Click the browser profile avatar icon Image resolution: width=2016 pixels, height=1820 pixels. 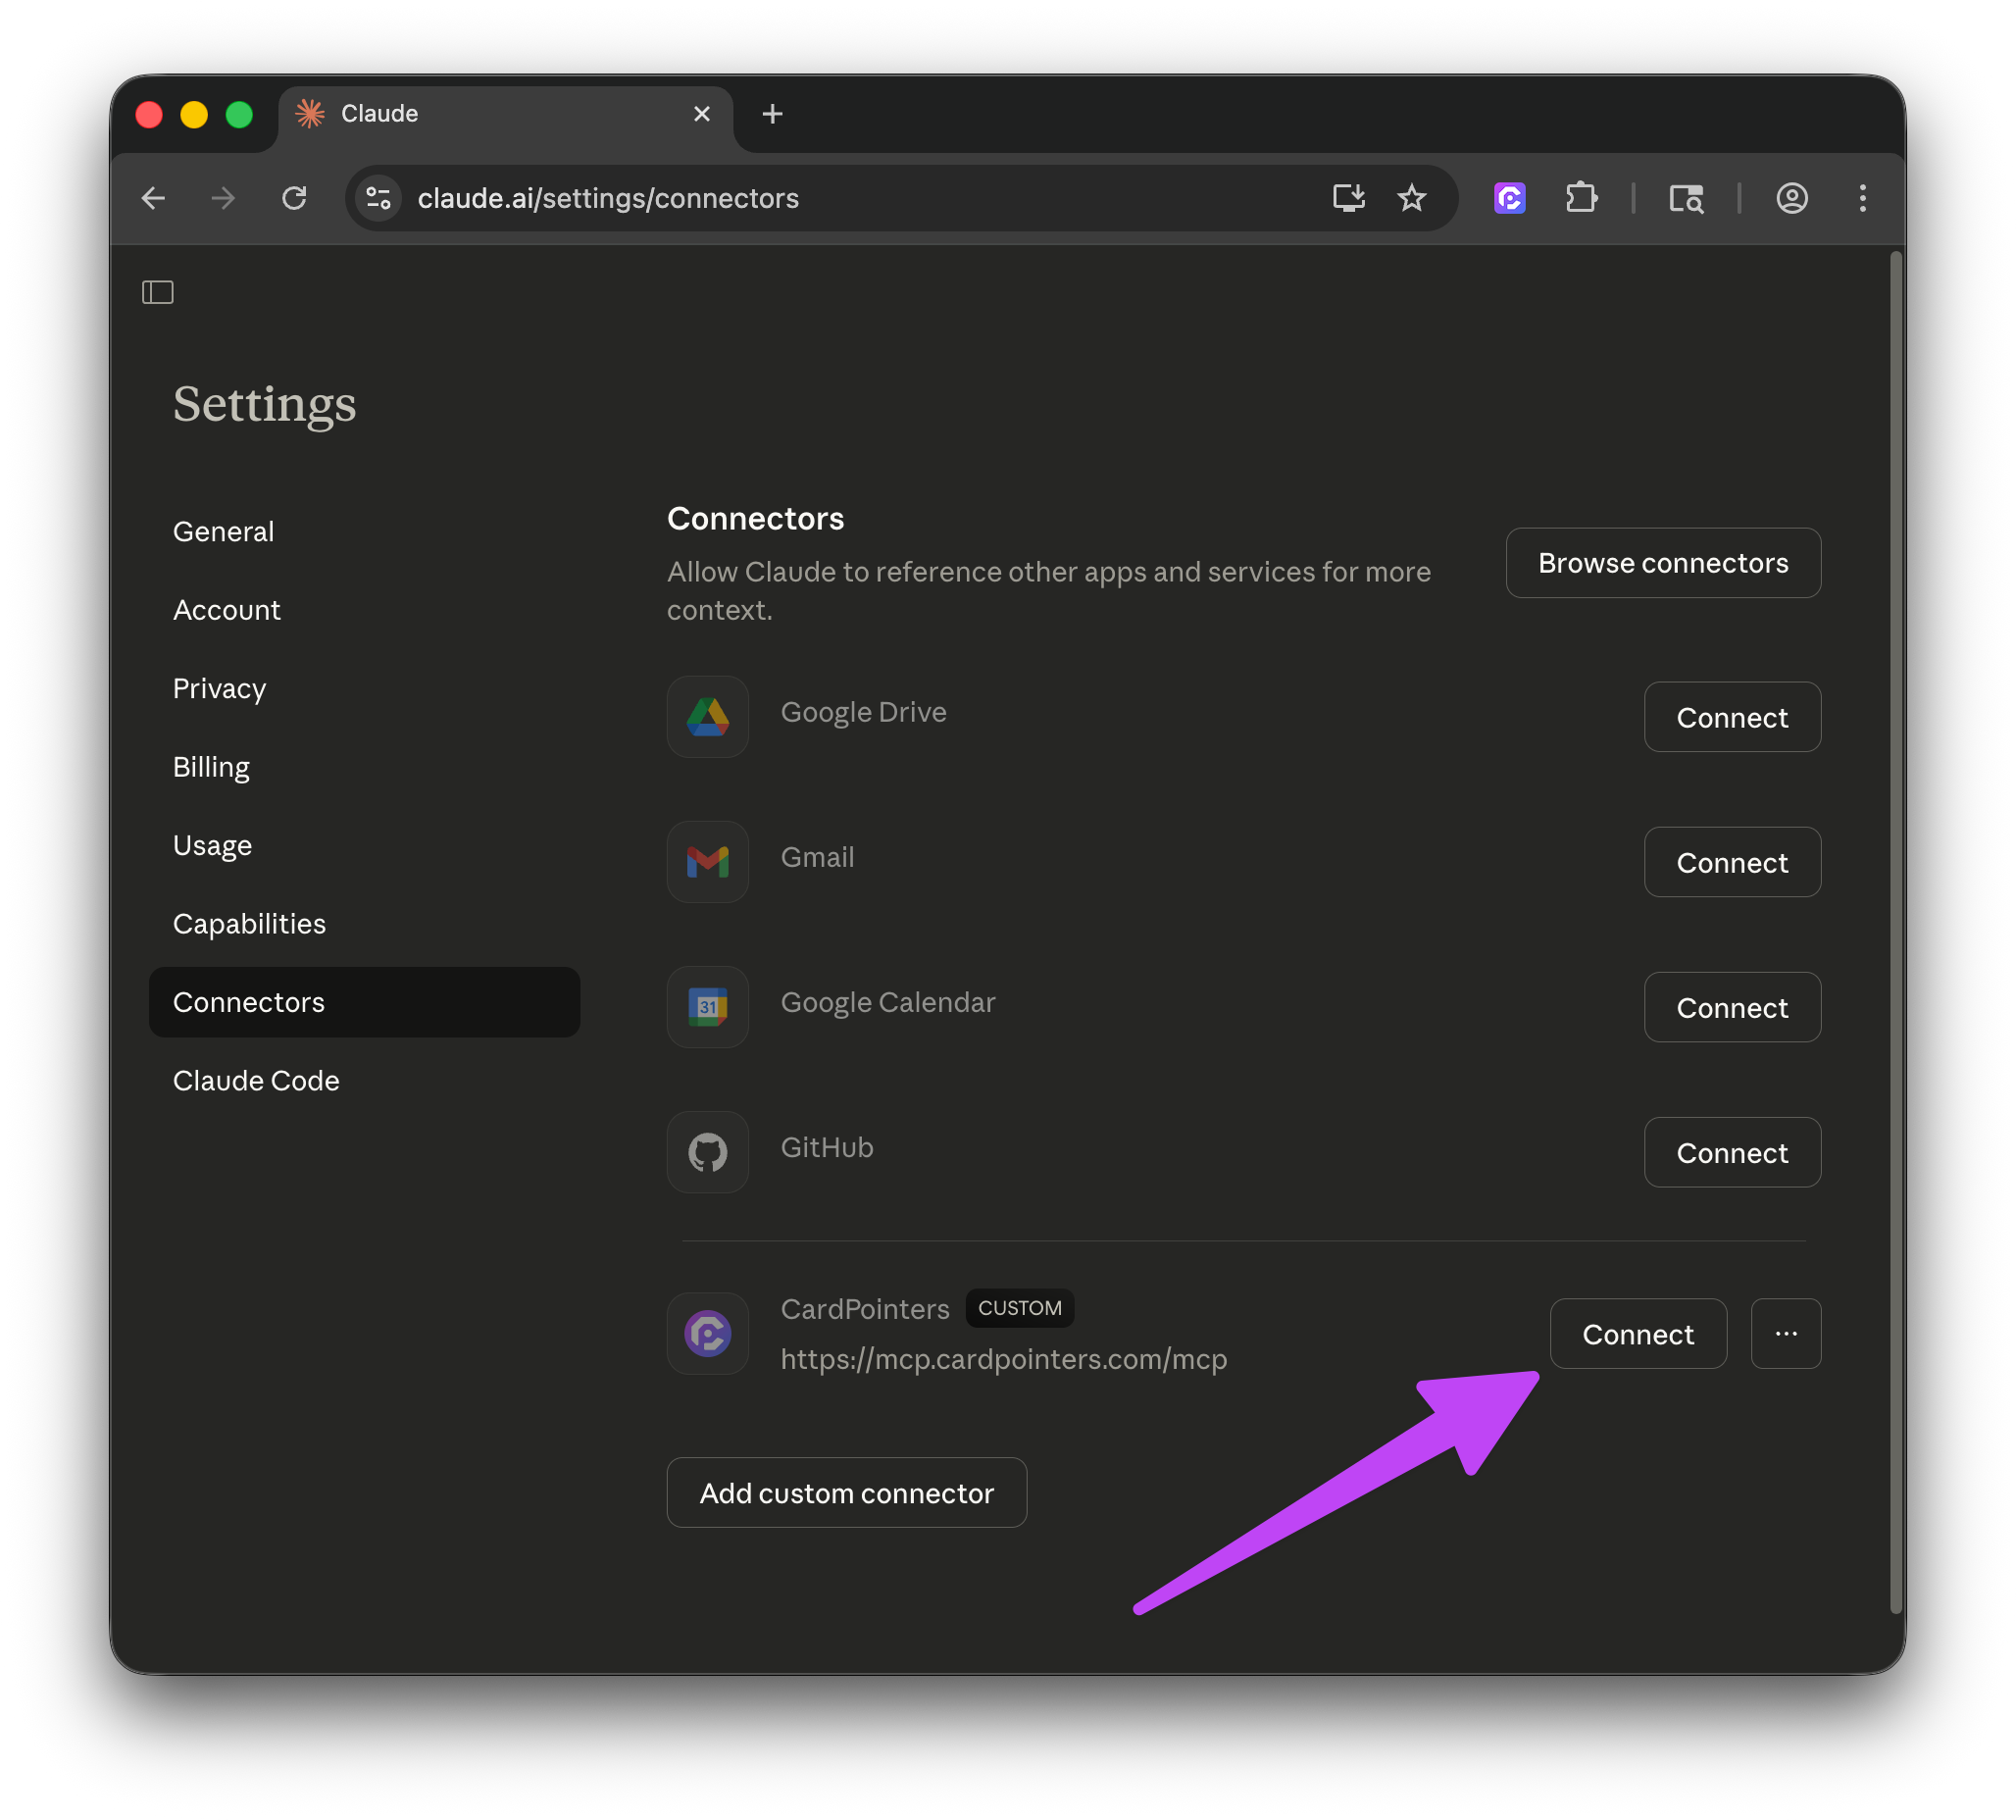pos(1791,198)
